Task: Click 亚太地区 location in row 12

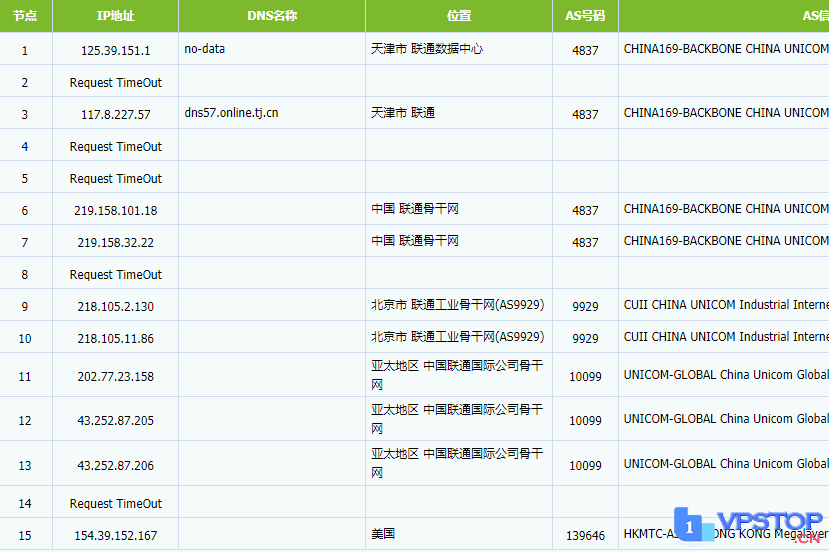Action: (x=457, y=419)
